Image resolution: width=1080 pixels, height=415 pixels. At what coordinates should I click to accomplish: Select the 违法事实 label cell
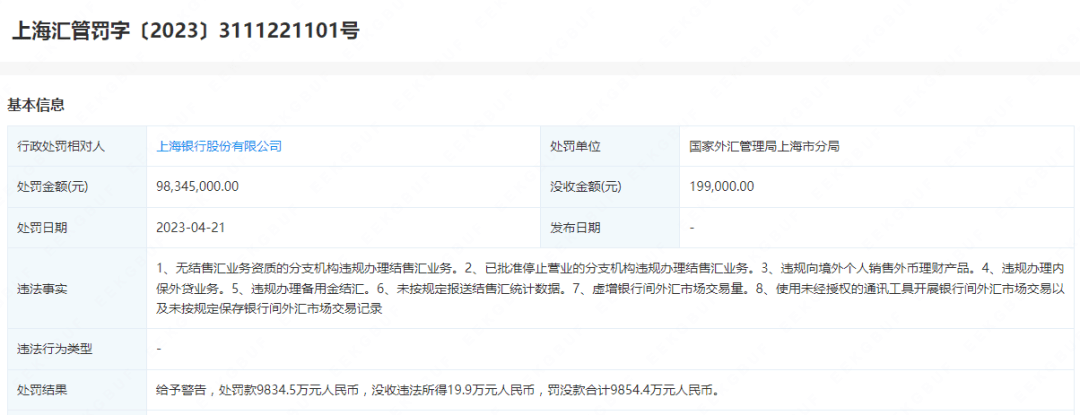(77, 288)
